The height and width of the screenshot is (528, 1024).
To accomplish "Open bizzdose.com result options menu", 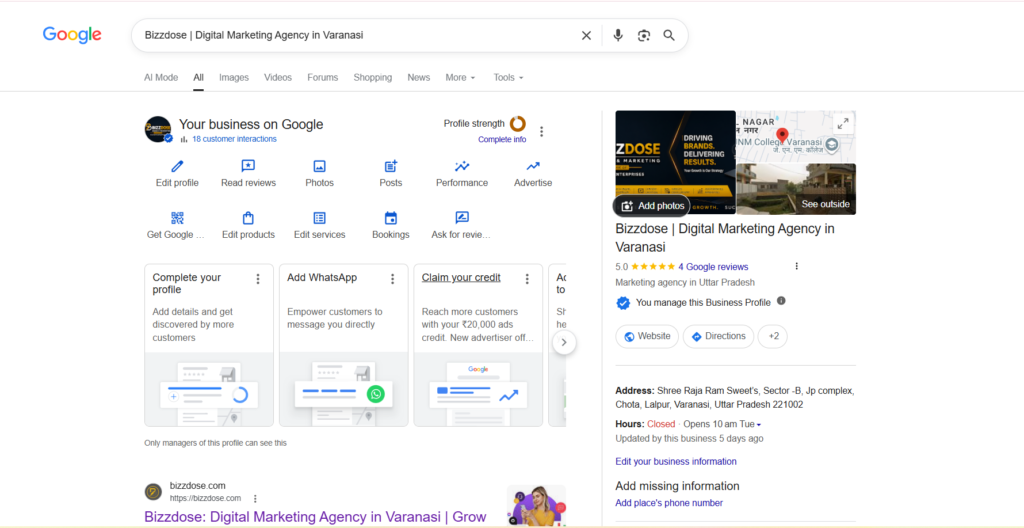I will tap(255, 499).
